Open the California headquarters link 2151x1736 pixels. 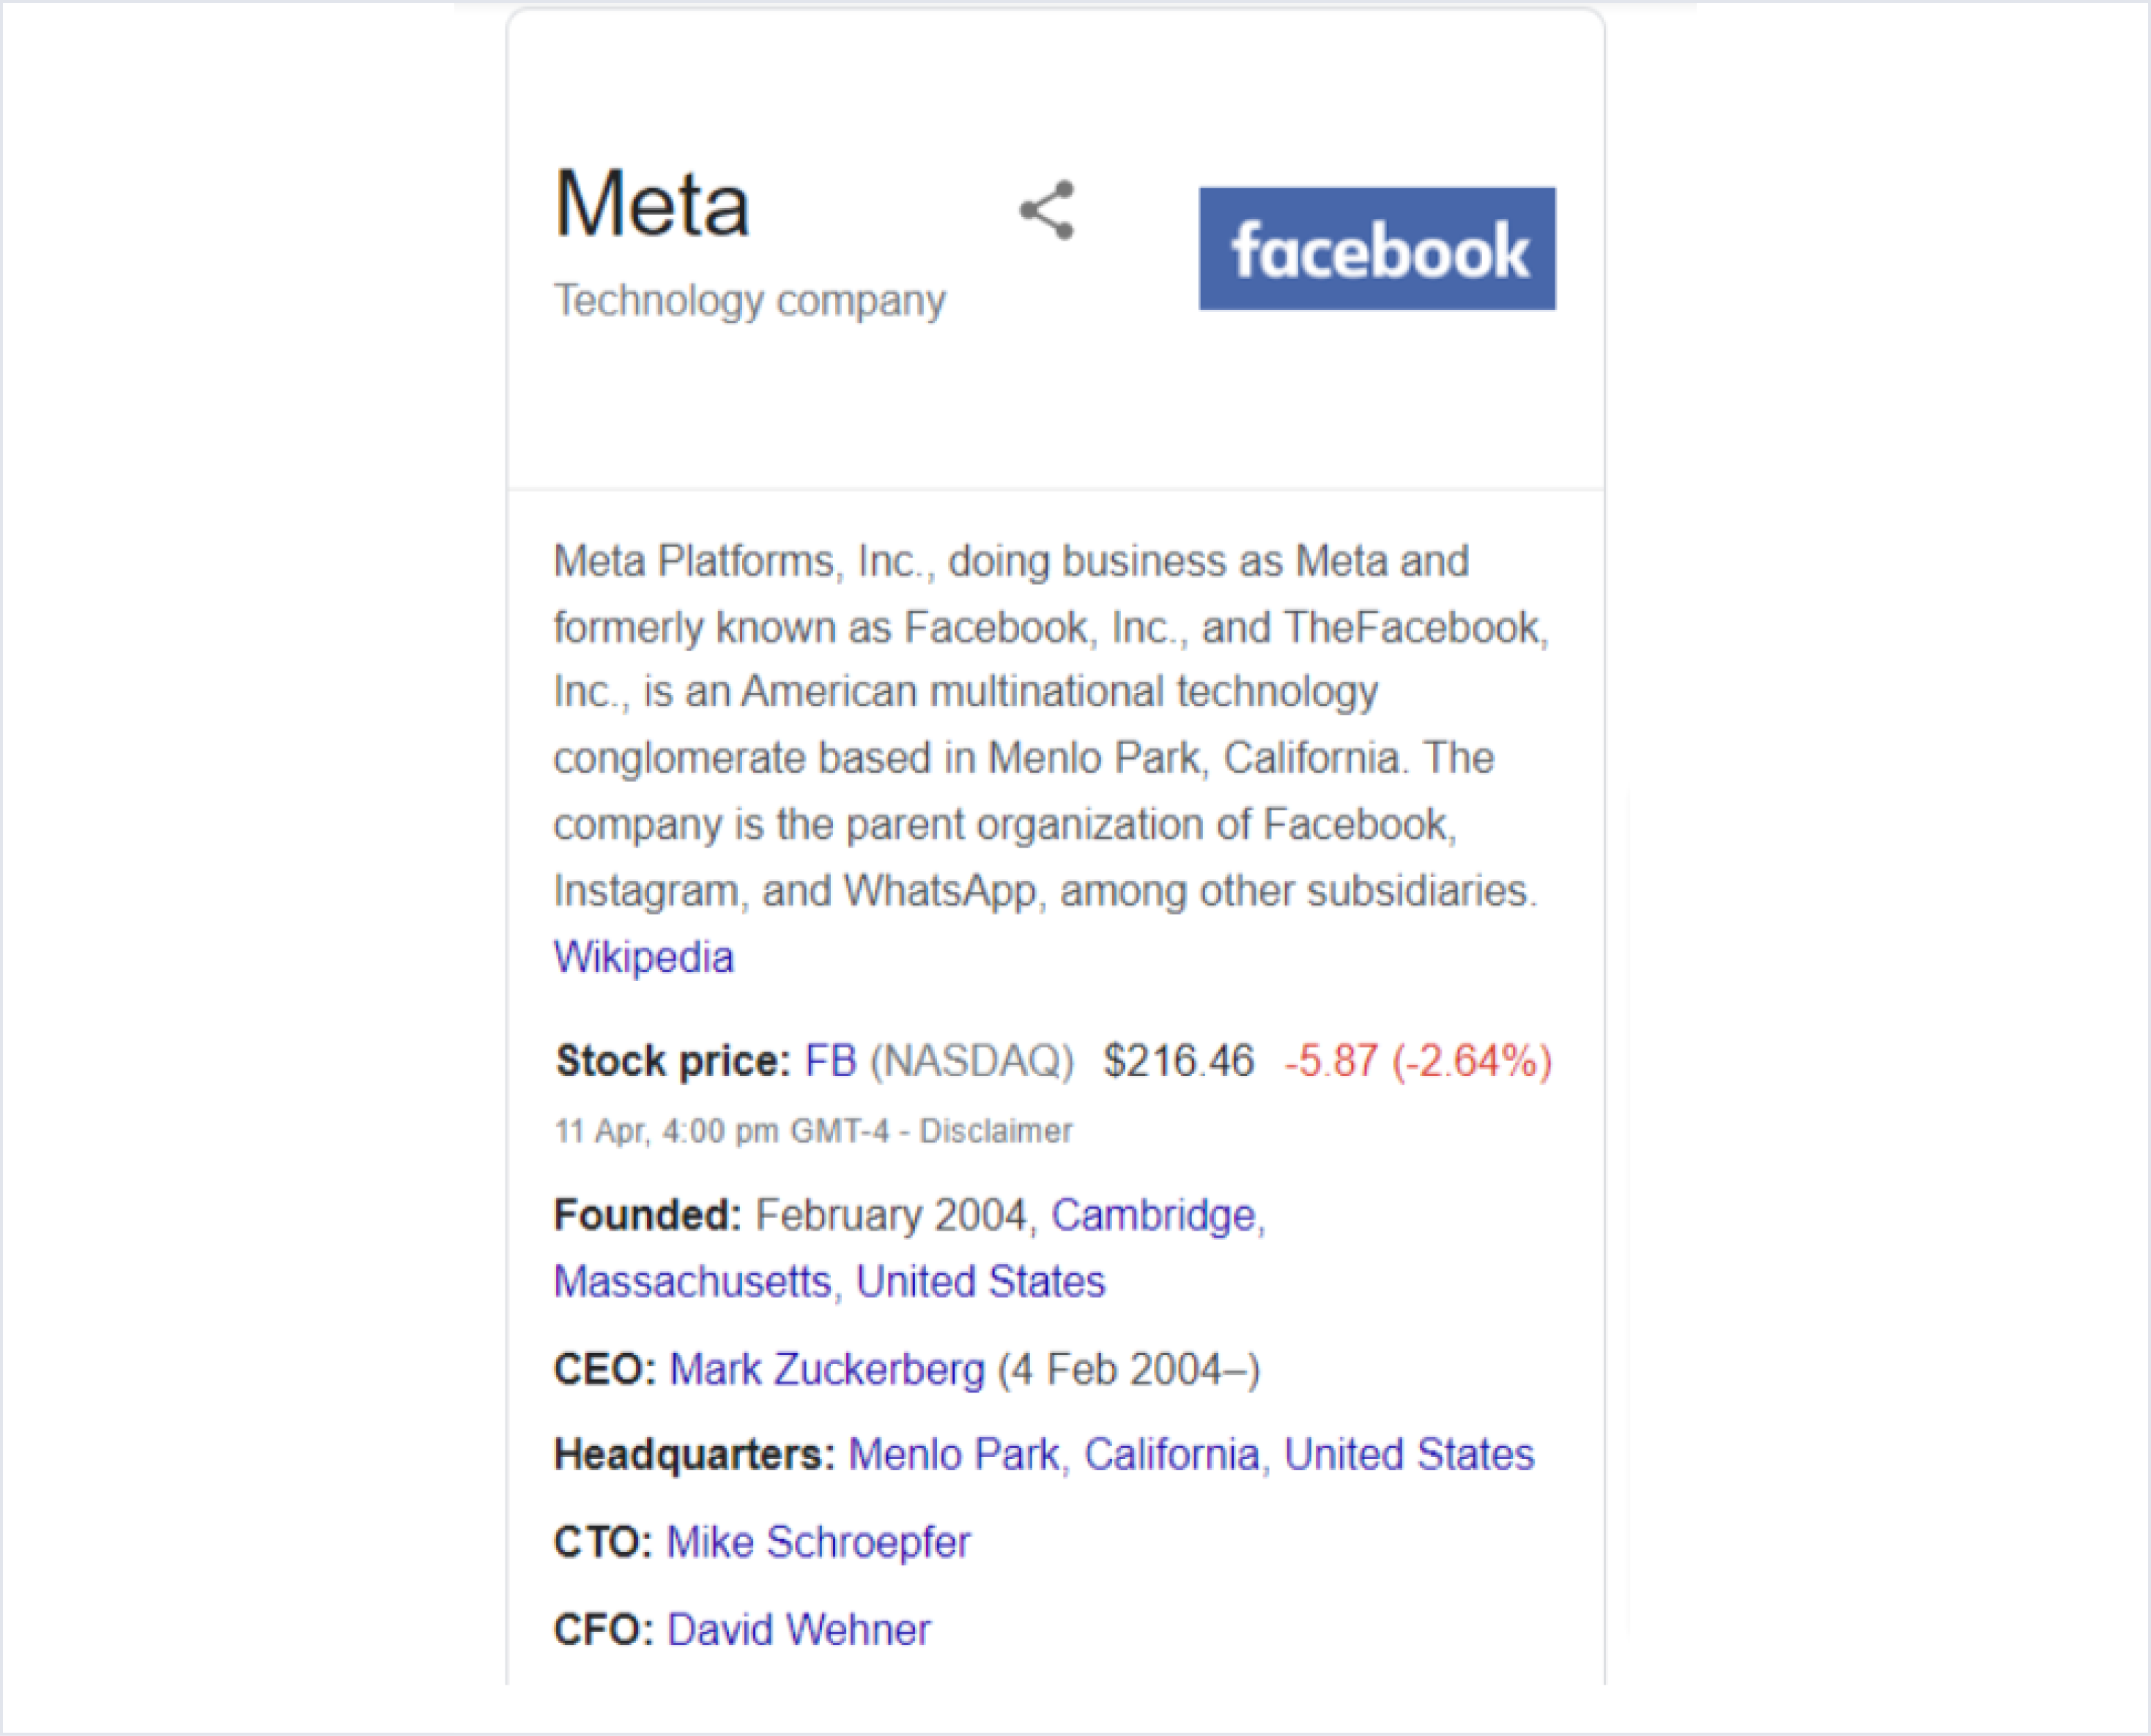point(1171,1455)
